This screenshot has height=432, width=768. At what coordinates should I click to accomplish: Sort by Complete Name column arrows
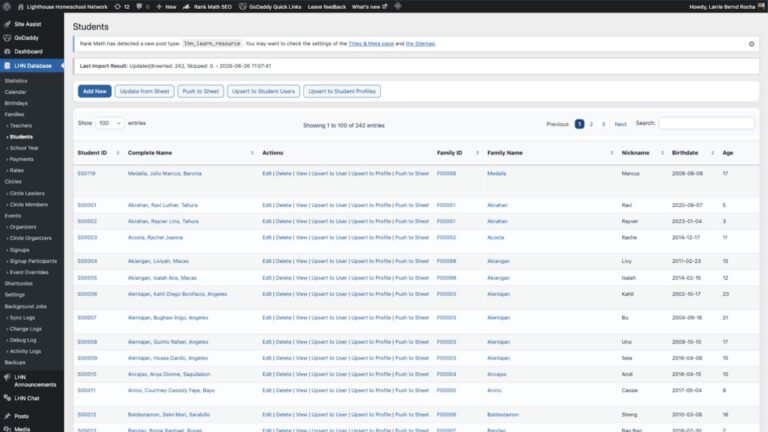(252, 153)
